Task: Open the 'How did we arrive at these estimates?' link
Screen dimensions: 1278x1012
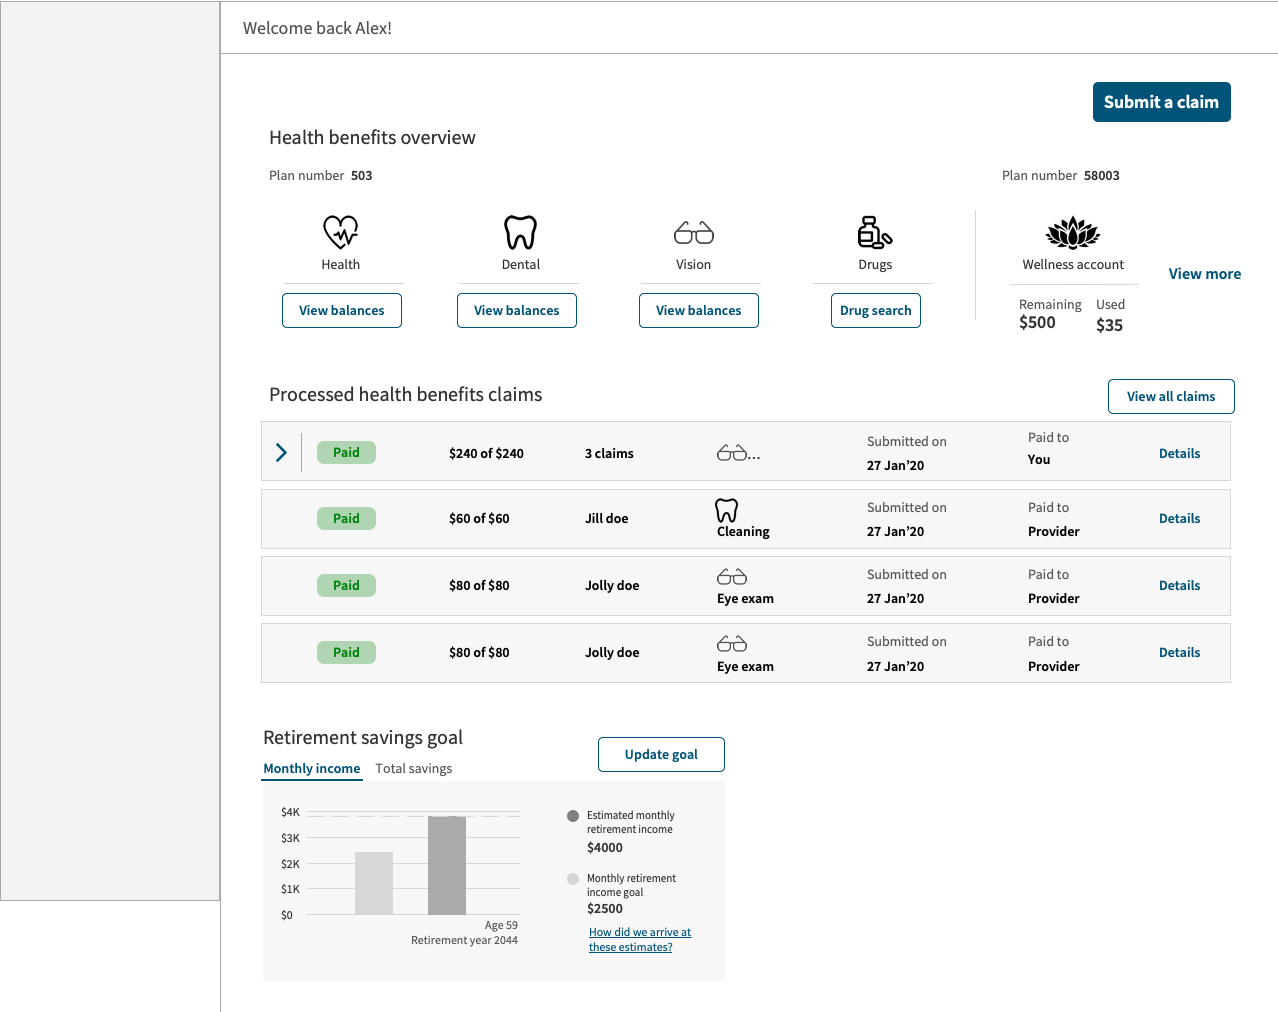Action: tap(640, 940)
